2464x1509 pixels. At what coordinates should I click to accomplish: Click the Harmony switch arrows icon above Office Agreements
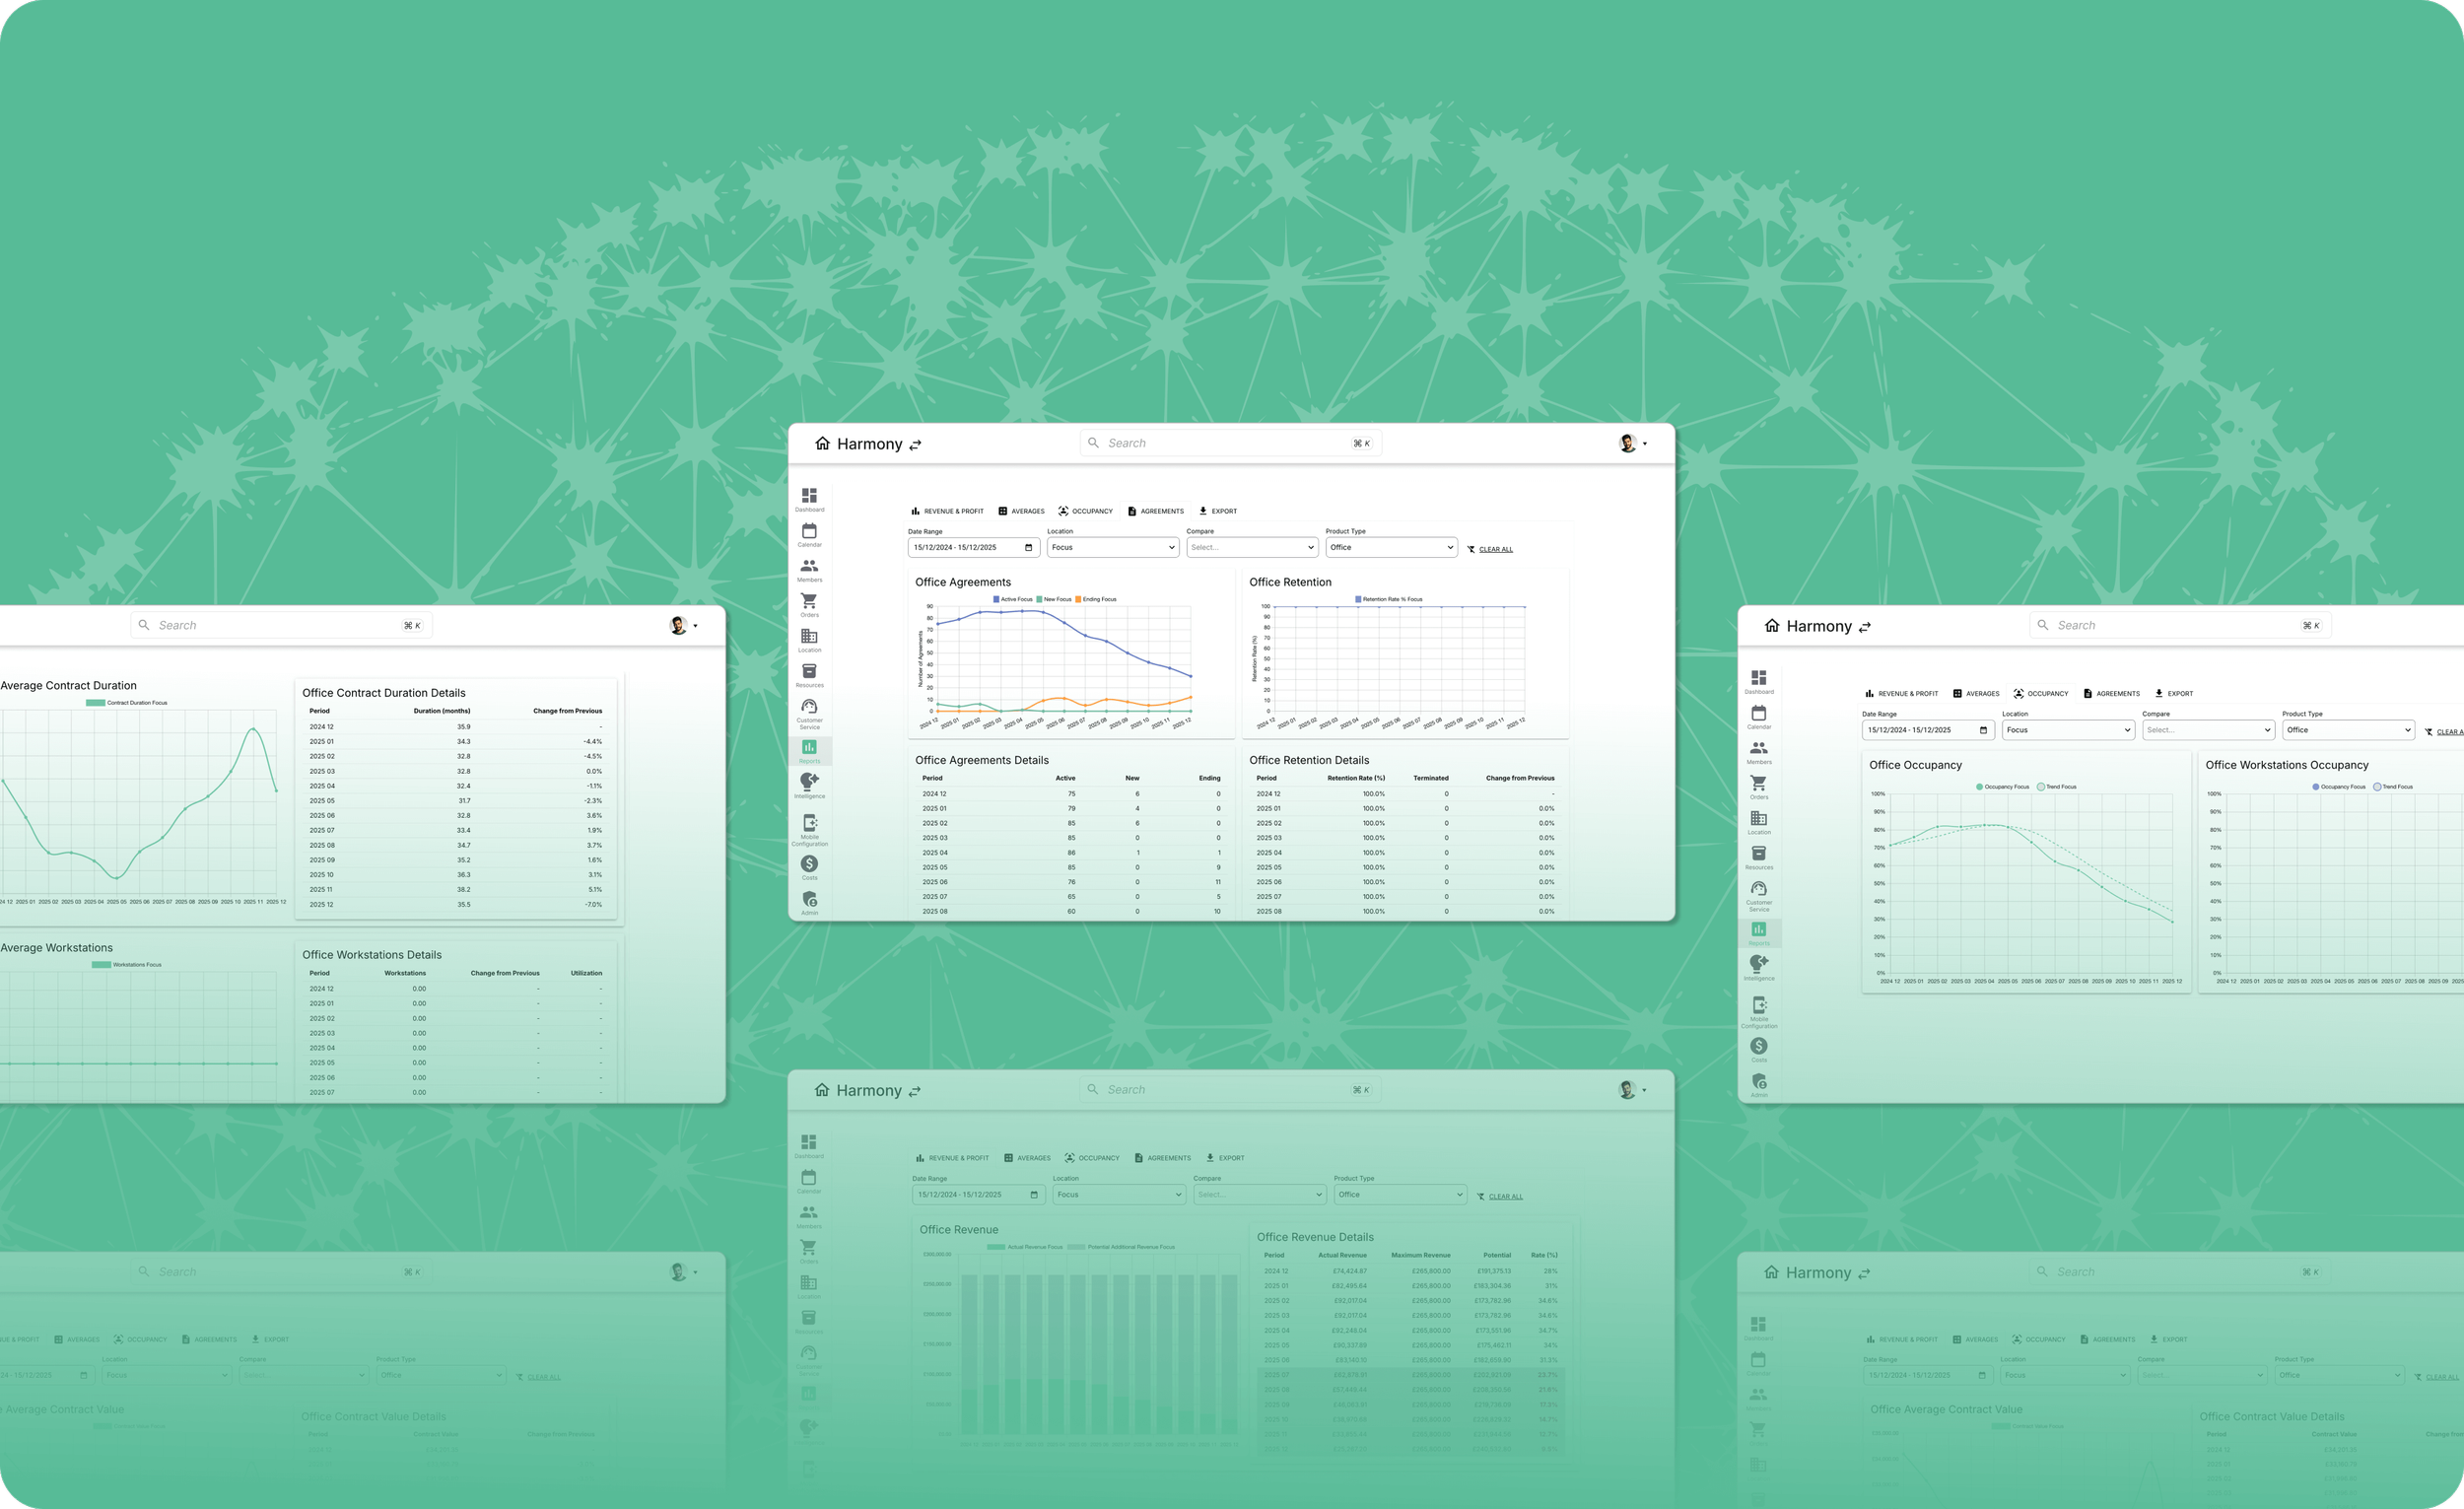click(915, 445)
